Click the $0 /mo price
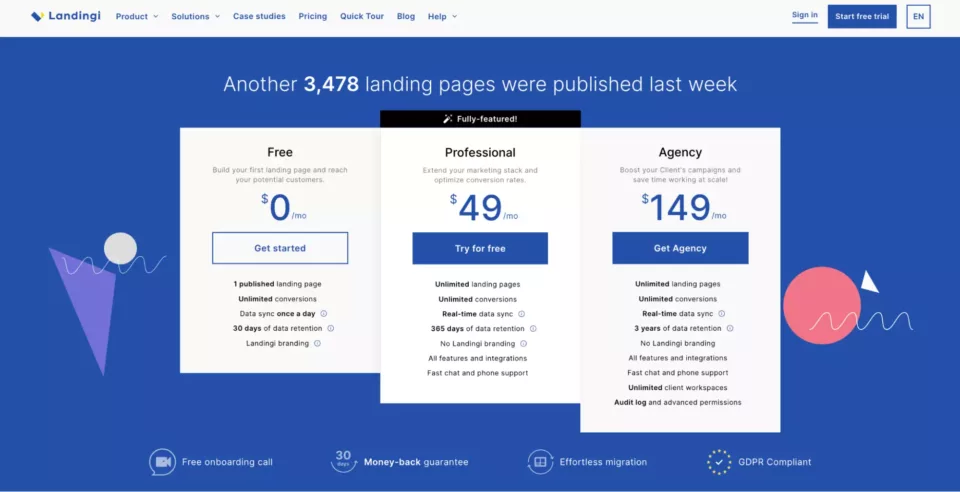 [283, 208]
